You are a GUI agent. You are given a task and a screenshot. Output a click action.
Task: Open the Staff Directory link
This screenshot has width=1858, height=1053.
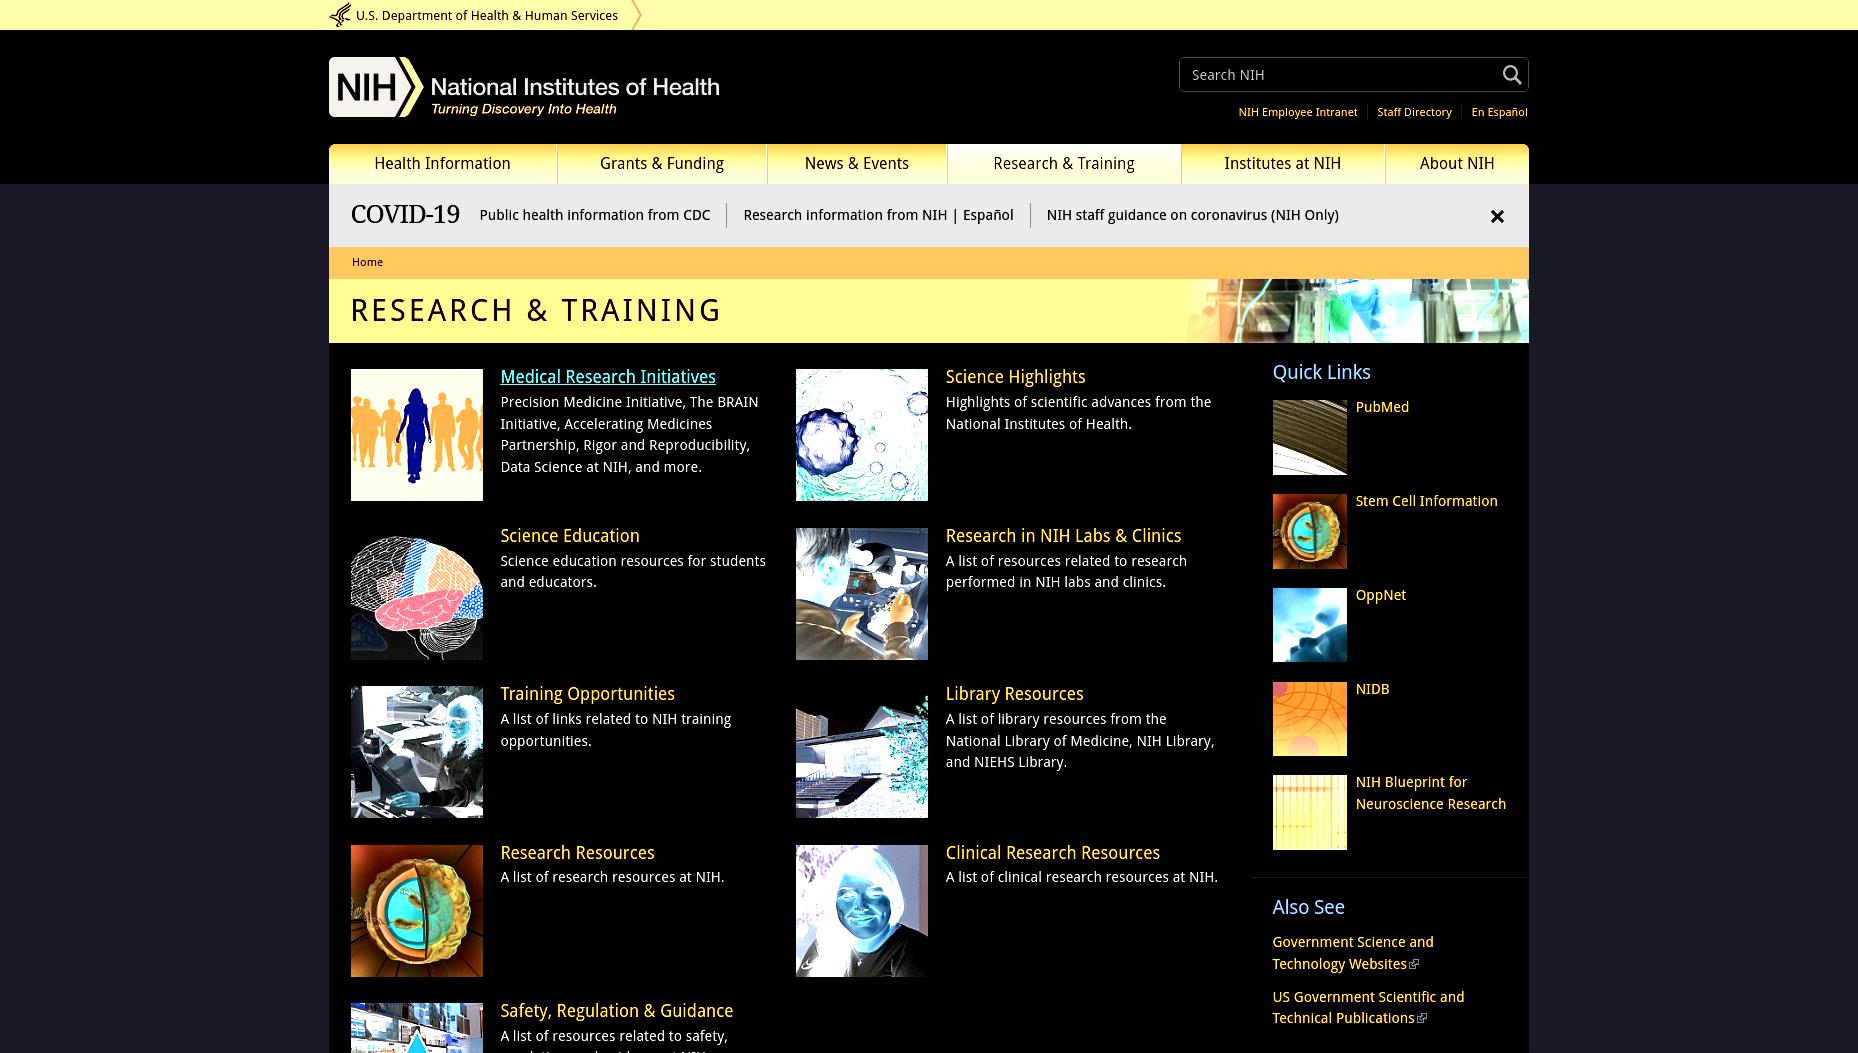pyautogui.click(x=1414, y=112)
